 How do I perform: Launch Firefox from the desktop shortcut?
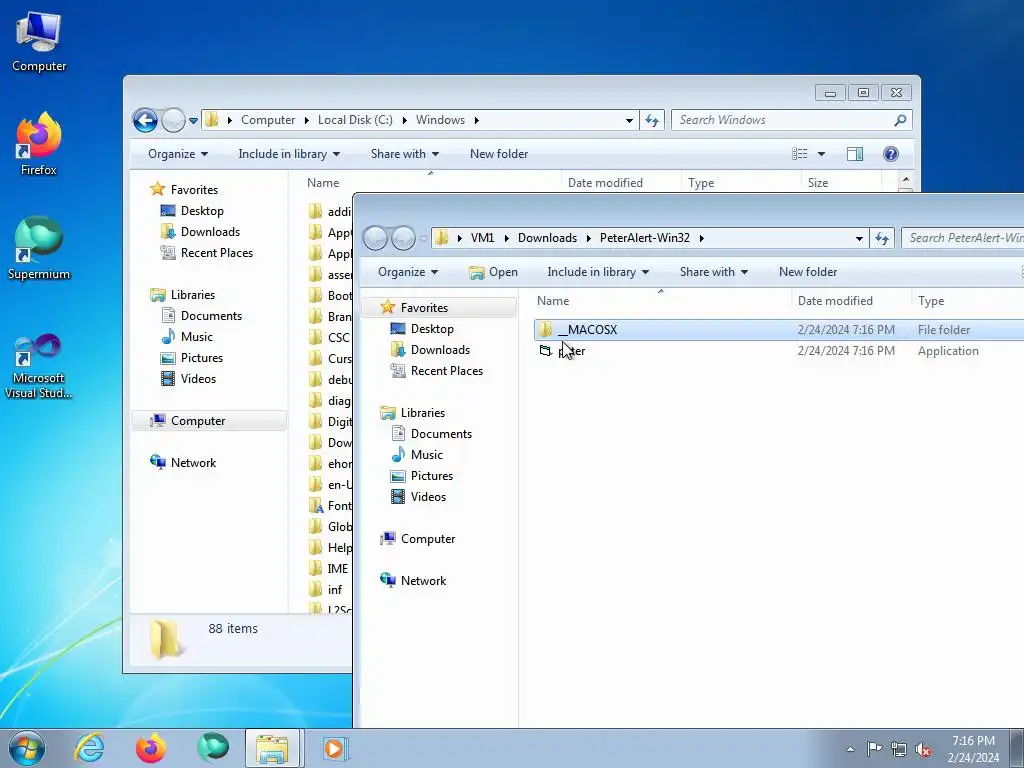click(39, 144)
